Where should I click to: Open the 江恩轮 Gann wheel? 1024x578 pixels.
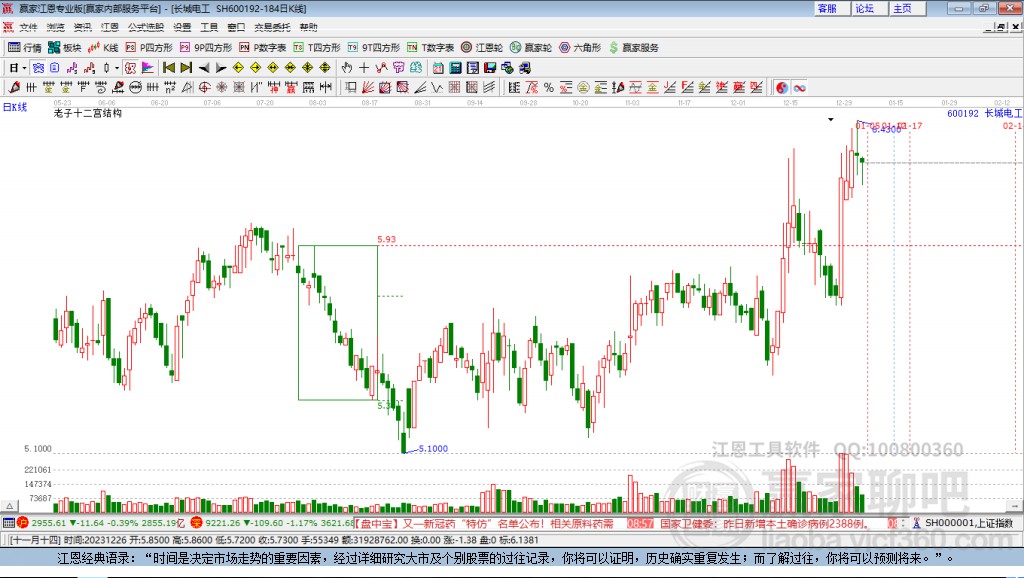coord(482,48)
